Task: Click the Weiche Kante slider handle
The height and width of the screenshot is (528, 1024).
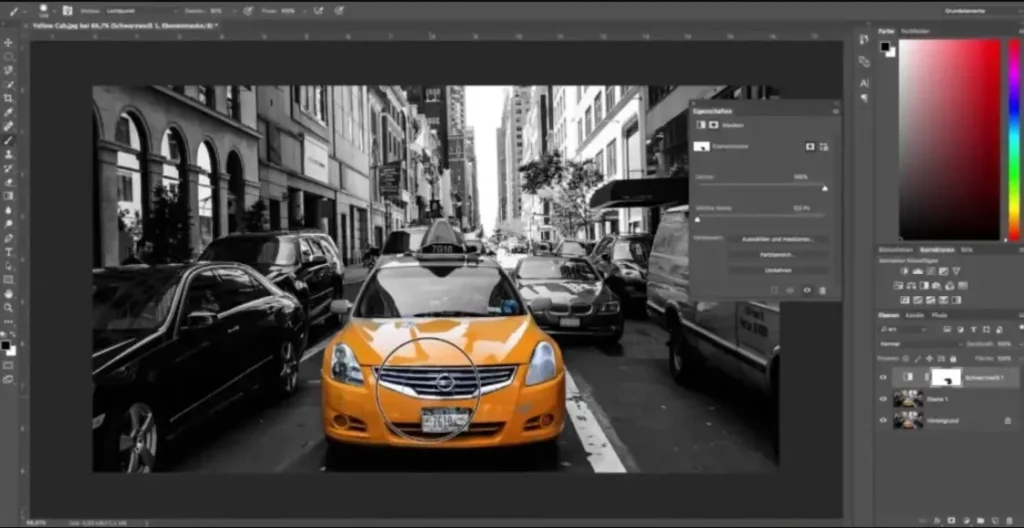Action: coord(697,220)
